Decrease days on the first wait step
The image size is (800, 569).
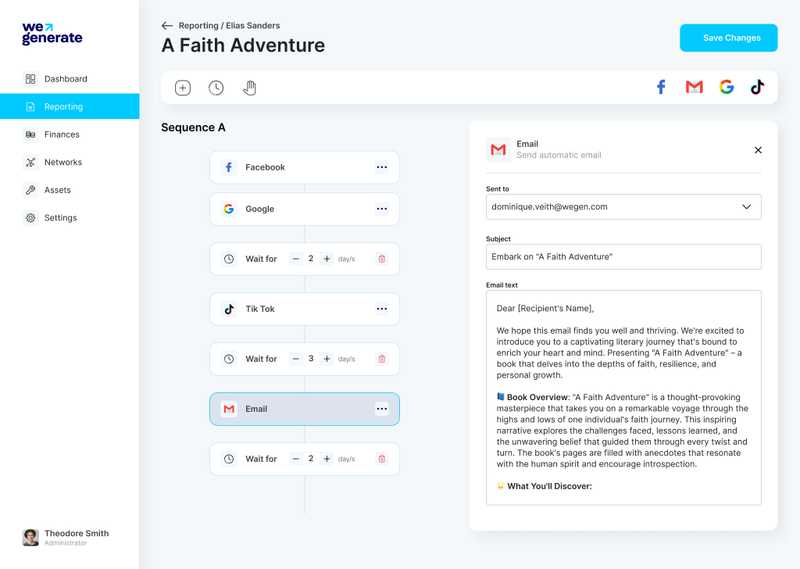click(x=295, y=259)
